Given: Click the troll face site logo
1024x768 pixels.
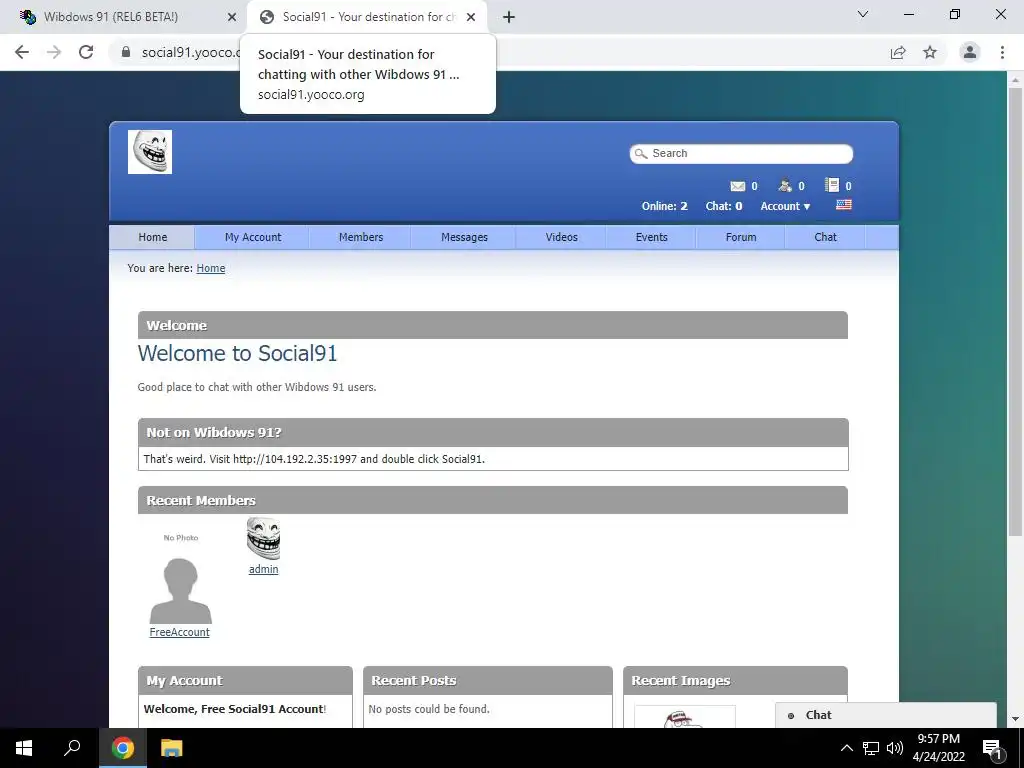Looking at the screenshot, I should (x=150, y=152).
